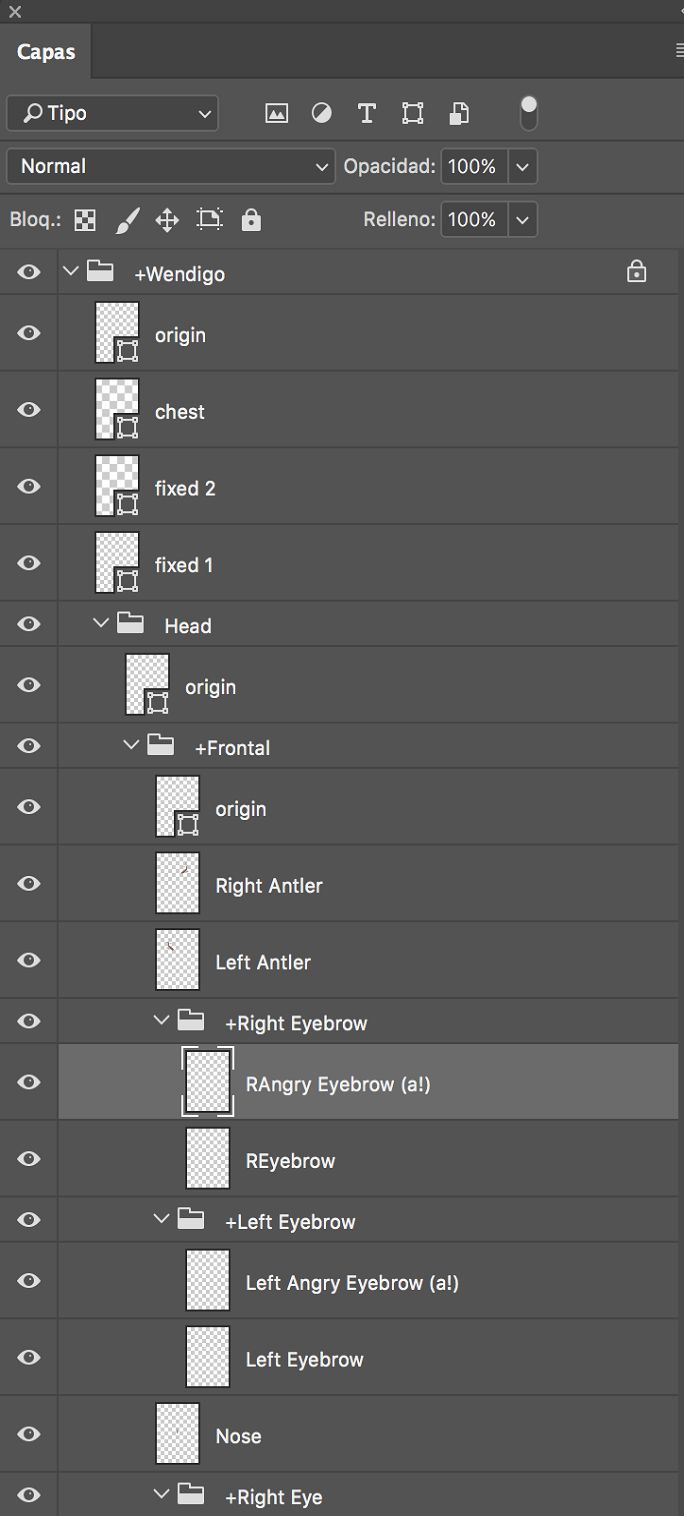Image resolution: width=684 pixels, height=1516 pixels.
Task: Filter layers by pixel image type
Action: [276, 113]
